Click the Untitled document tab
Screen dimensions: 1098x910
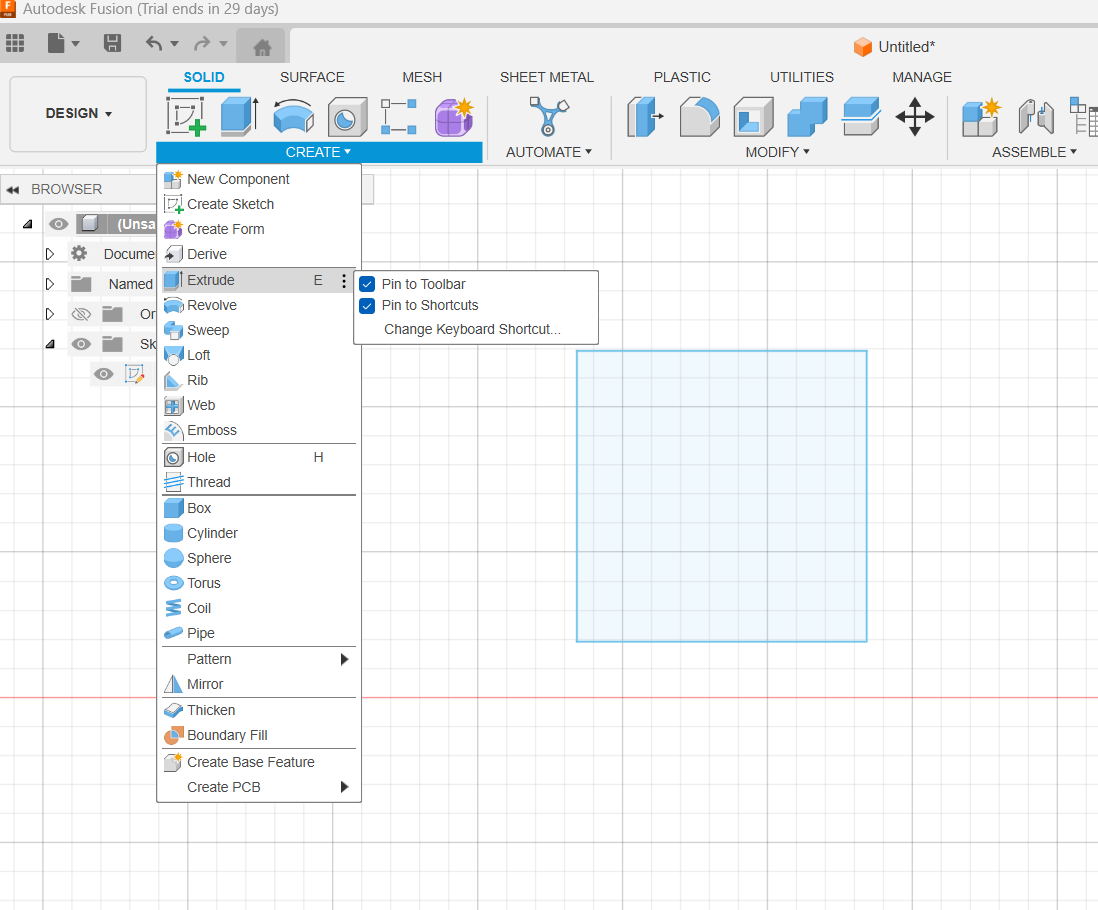[895, 47]
